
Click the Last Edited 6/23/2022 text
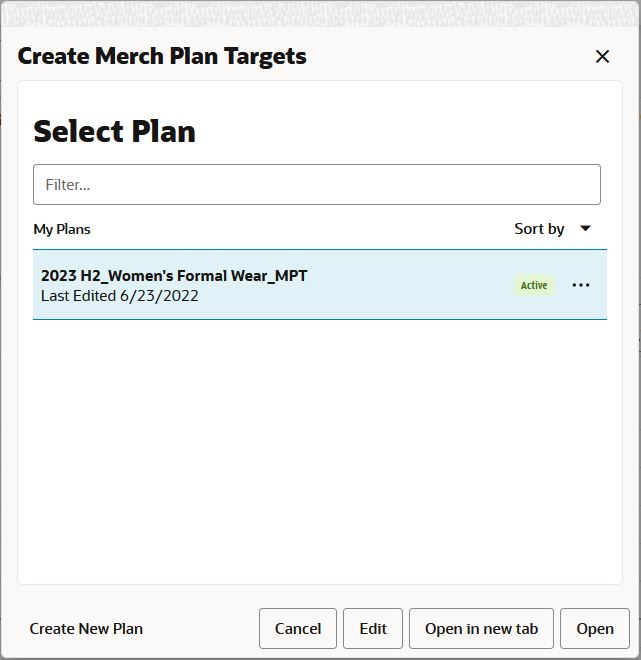(x=120, y=296)
